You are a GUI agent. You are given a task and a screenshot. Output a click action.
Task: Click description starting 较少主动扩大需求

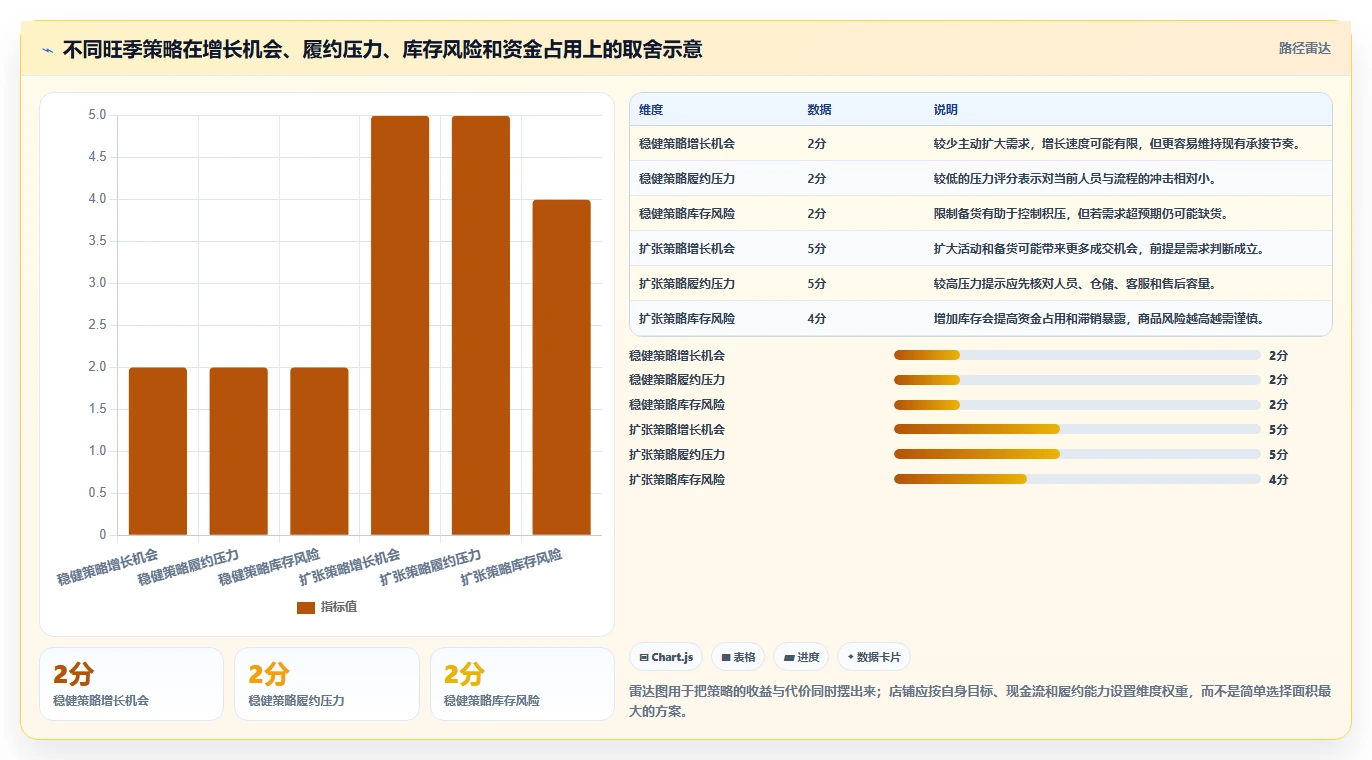coord(1118,144)
